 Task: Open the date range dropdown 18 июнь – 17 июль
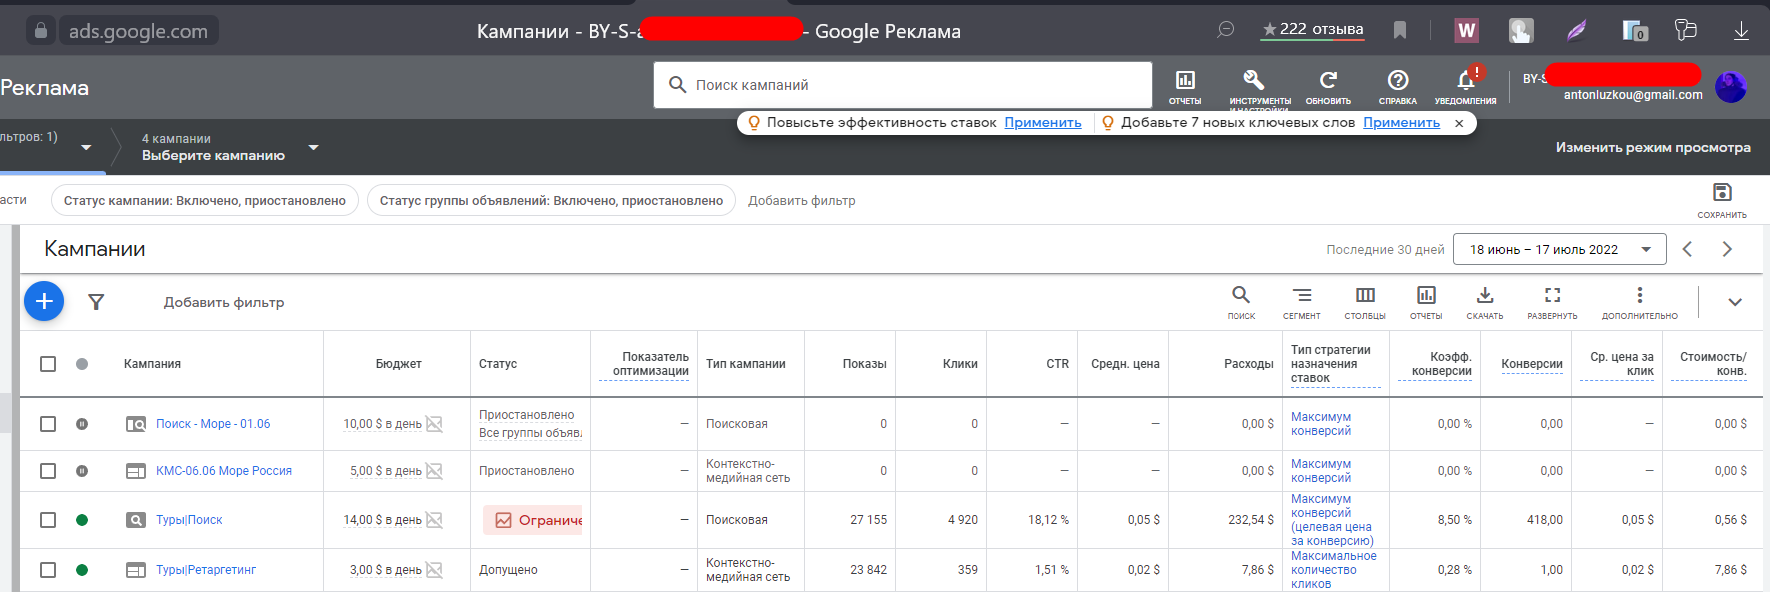1560,249
